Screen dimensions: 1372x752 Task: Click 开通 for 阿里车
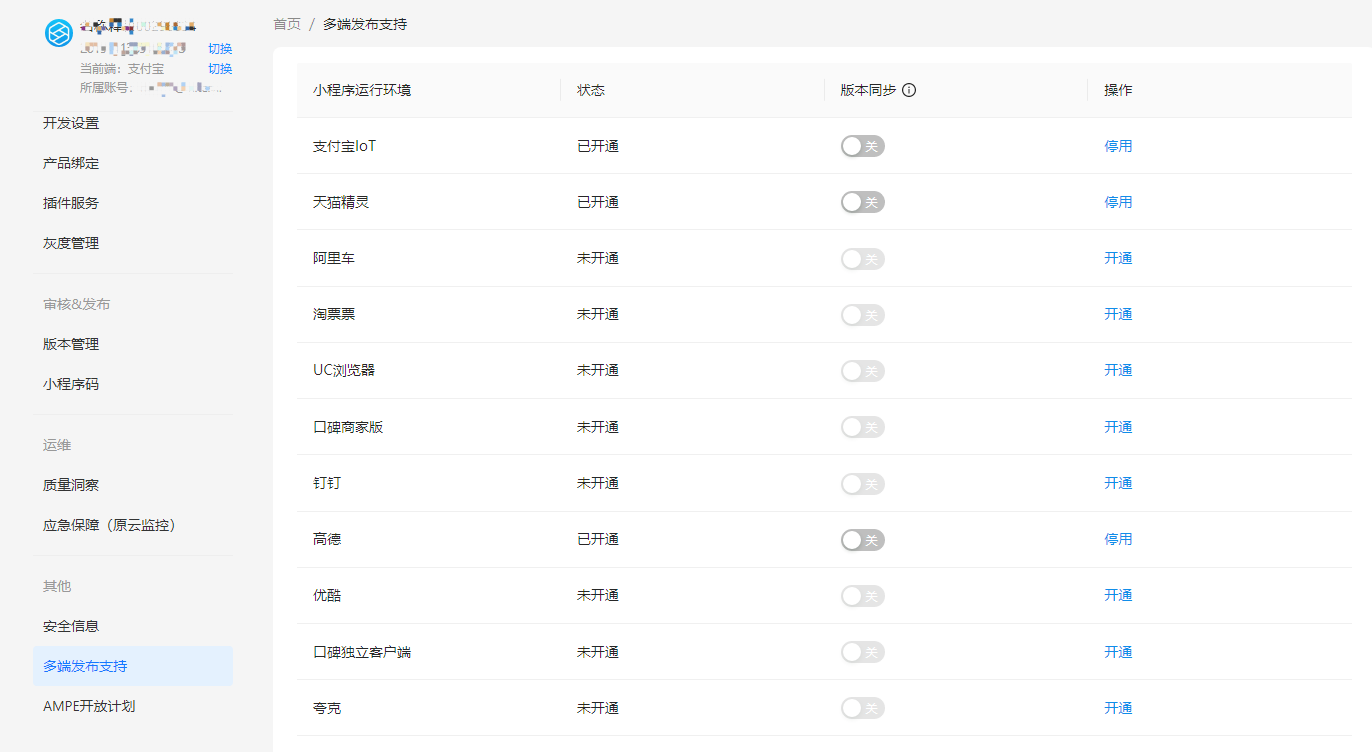click(x=1118, y=258)
